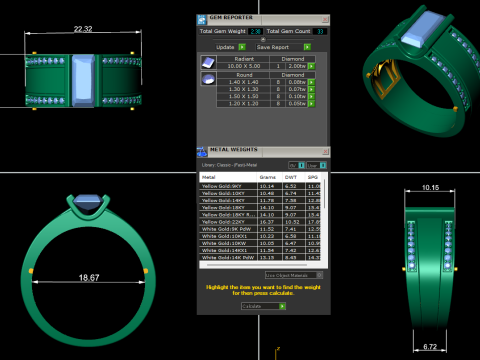Toggle the Use Object Materials option
The height and width of the screenshot is (360, 480).
point(319,275)
